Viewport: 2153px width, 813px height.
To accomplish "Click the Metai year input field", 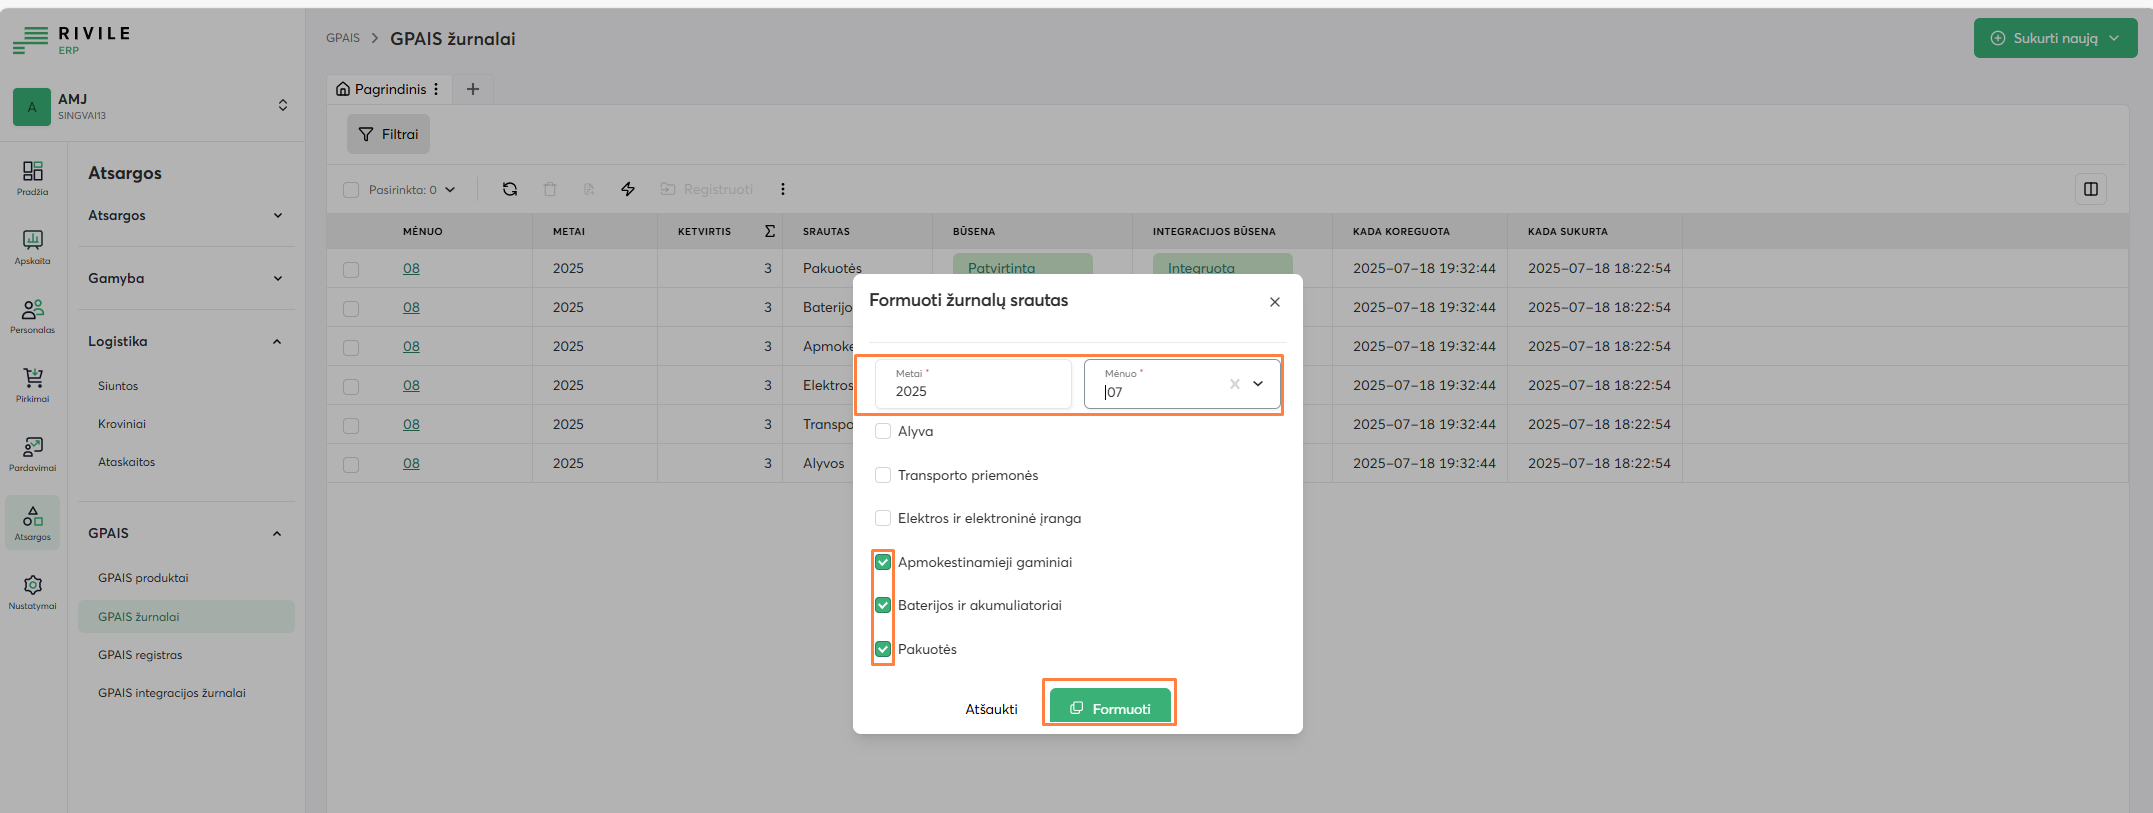I will pyautogui.click(x=972, y=390).
